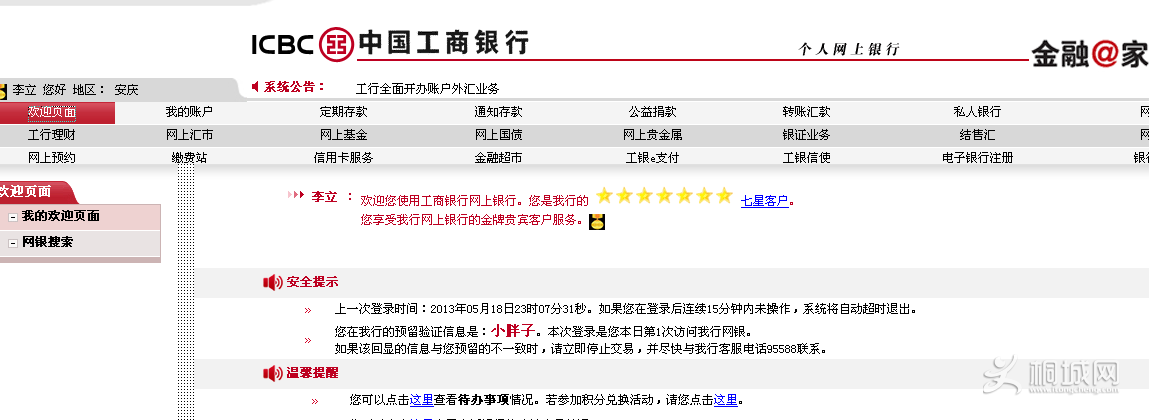The height and width of the screenshot is (420, 1149).
Task: Open the 网上预约 menu
Action: pos(51,158)
